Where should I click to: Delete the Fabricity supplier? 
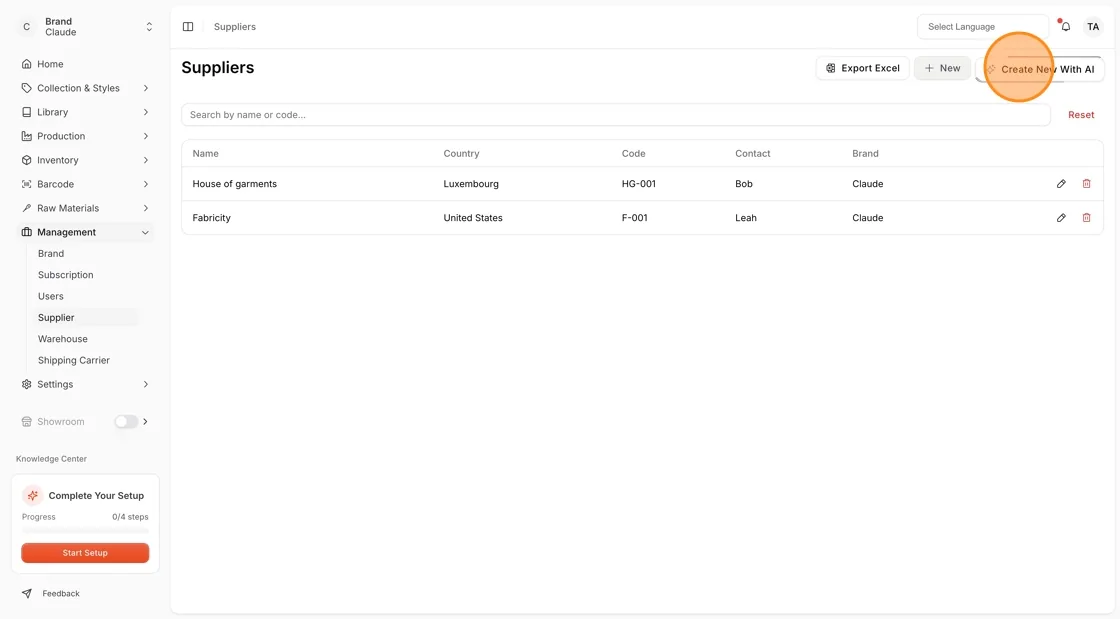(1086, 218)
